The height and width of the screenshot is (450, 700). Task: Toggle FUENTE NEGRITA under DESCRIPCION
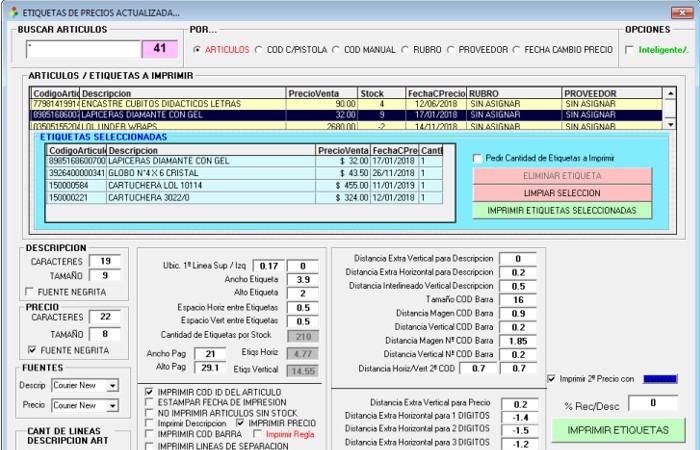[29, 292]
